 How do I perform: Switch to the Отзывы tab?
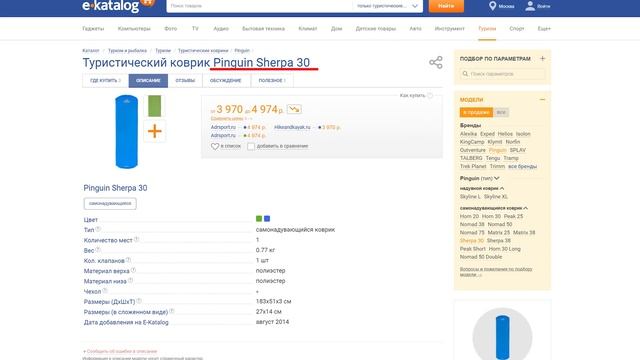coord(185,80)
